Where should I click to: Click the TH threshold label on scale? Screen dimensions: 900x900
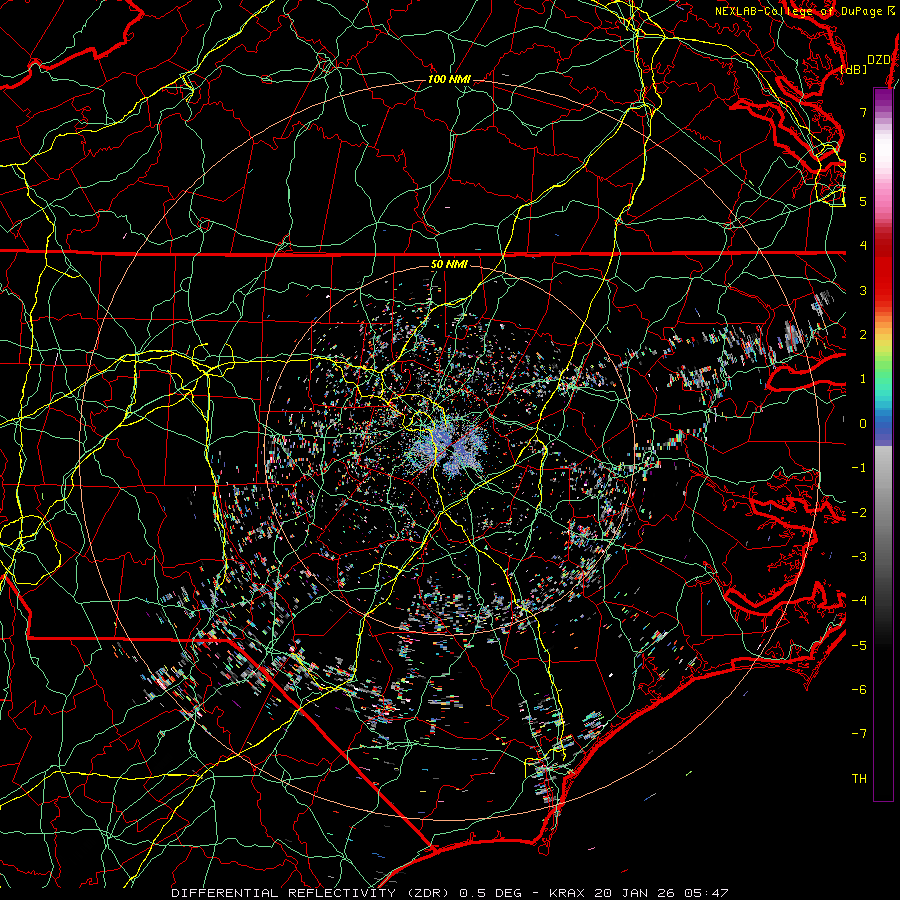[x=859, y=779]
